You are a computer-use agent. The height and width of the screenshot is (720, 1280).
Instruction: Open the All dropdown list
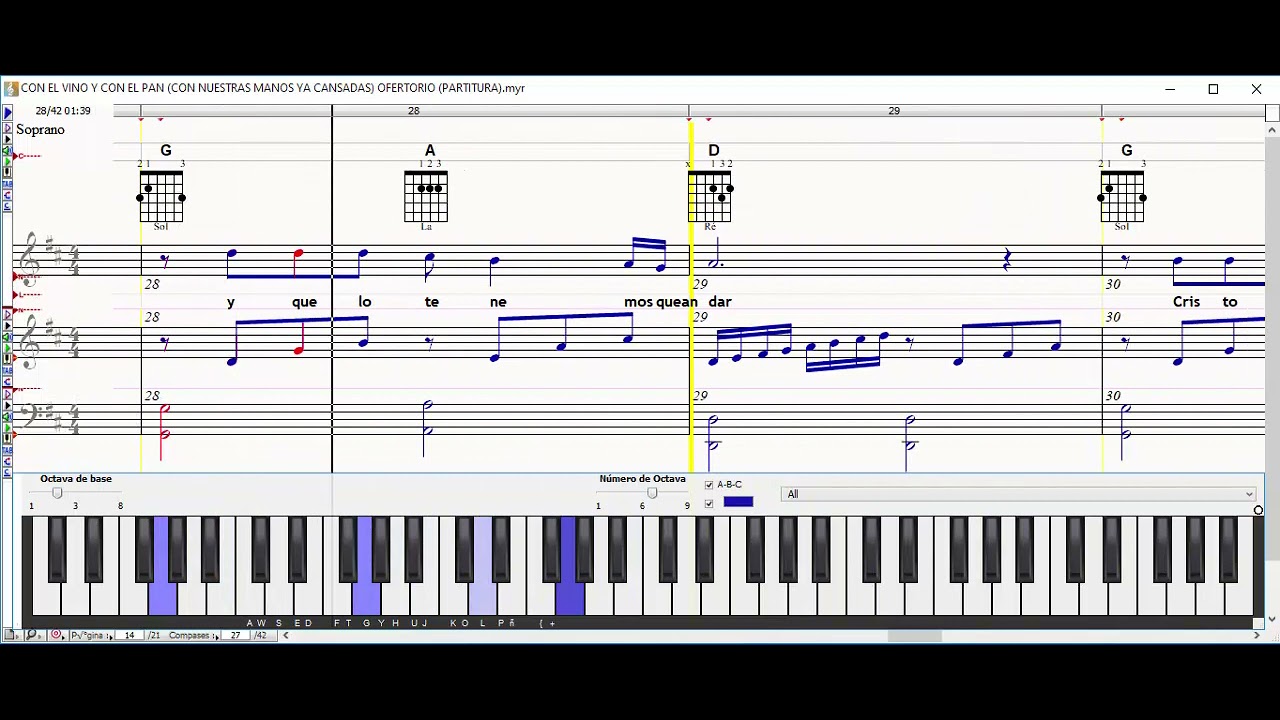click(x=1019, y=494)
